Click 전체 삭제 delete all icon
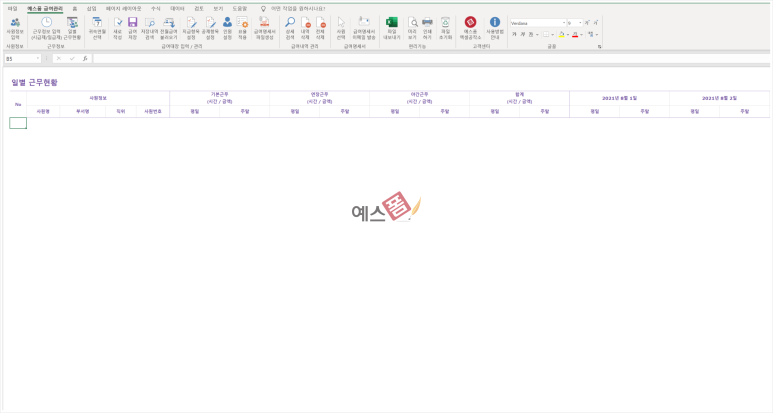 [320, 23]
